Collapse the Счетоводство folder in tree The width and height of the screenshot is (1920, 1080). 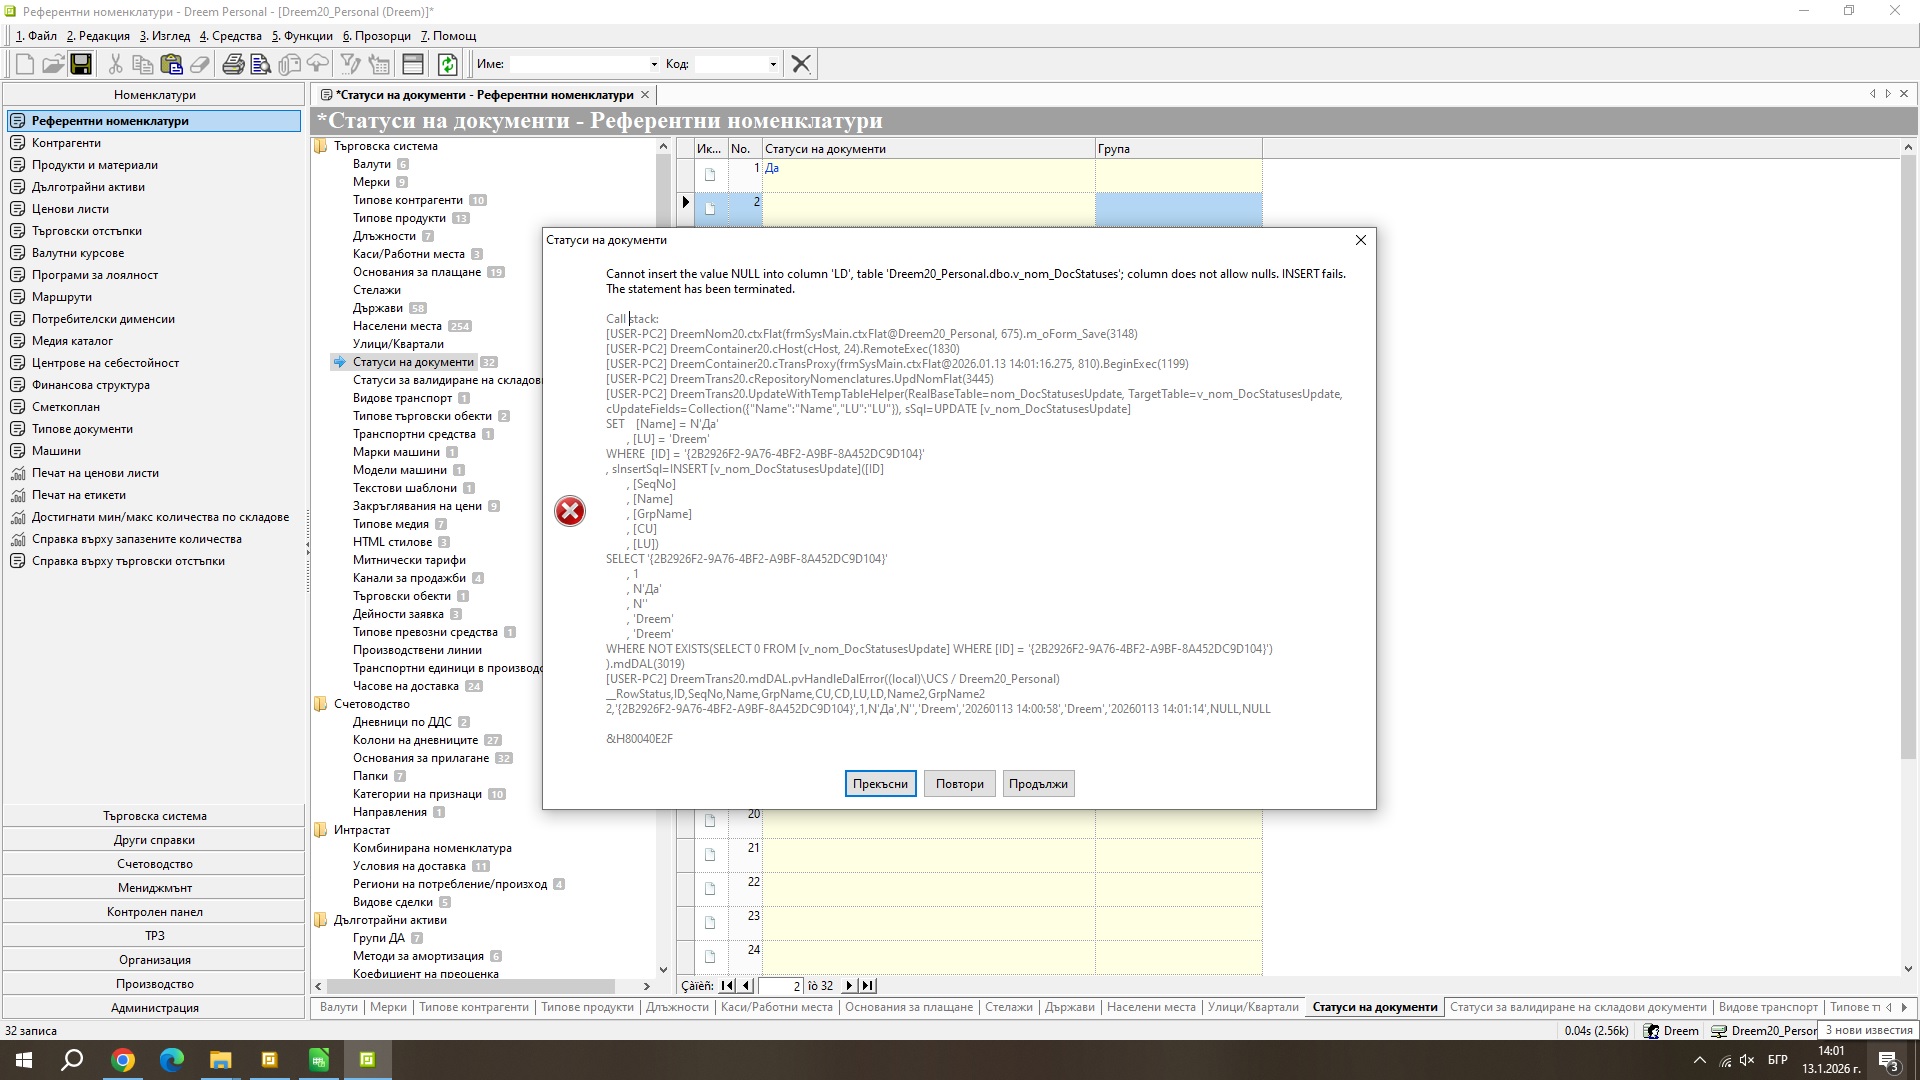tap(321, 704)
